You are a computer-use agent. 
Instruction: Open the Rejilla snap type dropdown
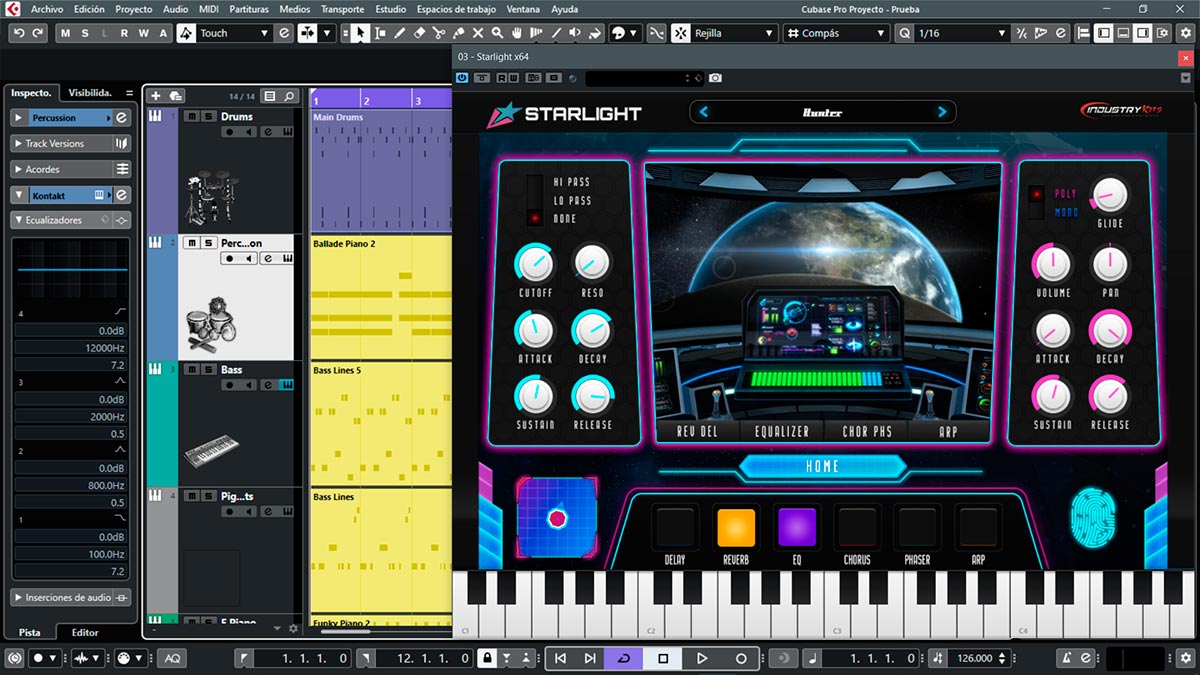735,33
